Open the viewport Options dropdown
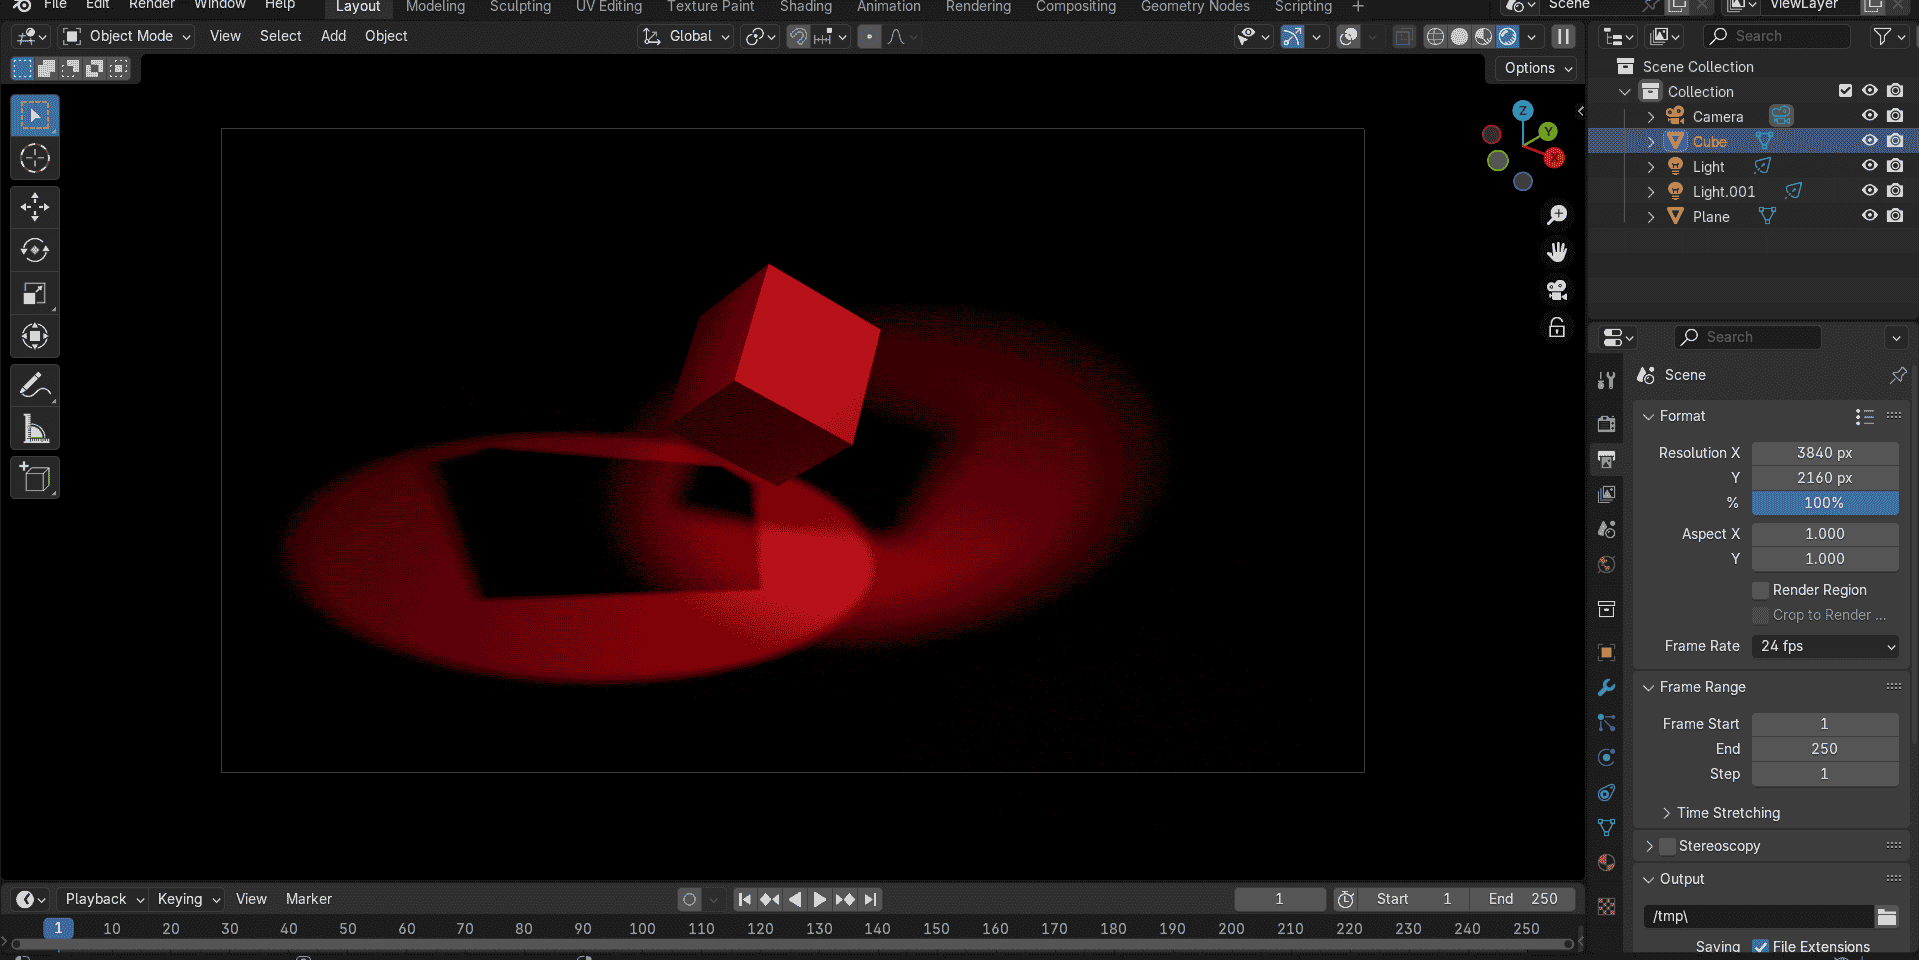Viewport: 1919px width, 960px height. [1538, 68]
